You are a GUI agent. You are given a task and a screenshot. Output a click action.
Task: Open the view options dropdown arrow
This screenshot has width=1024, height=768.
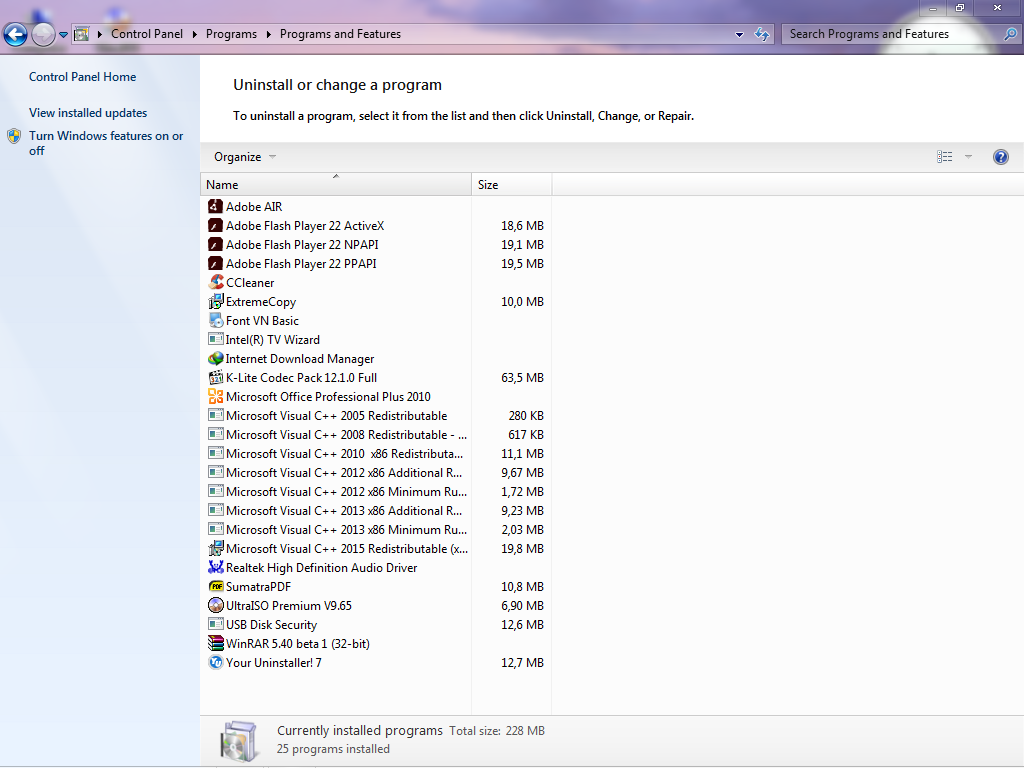tap(968, 157)
